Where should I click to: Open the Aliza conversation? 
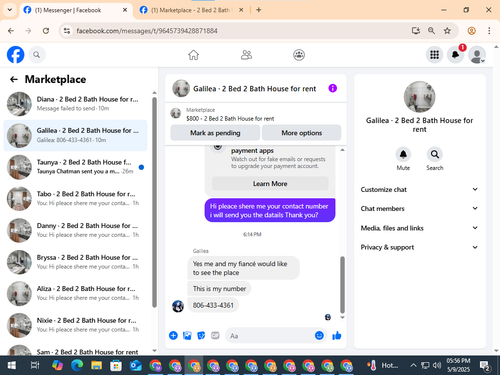point(76,293)
